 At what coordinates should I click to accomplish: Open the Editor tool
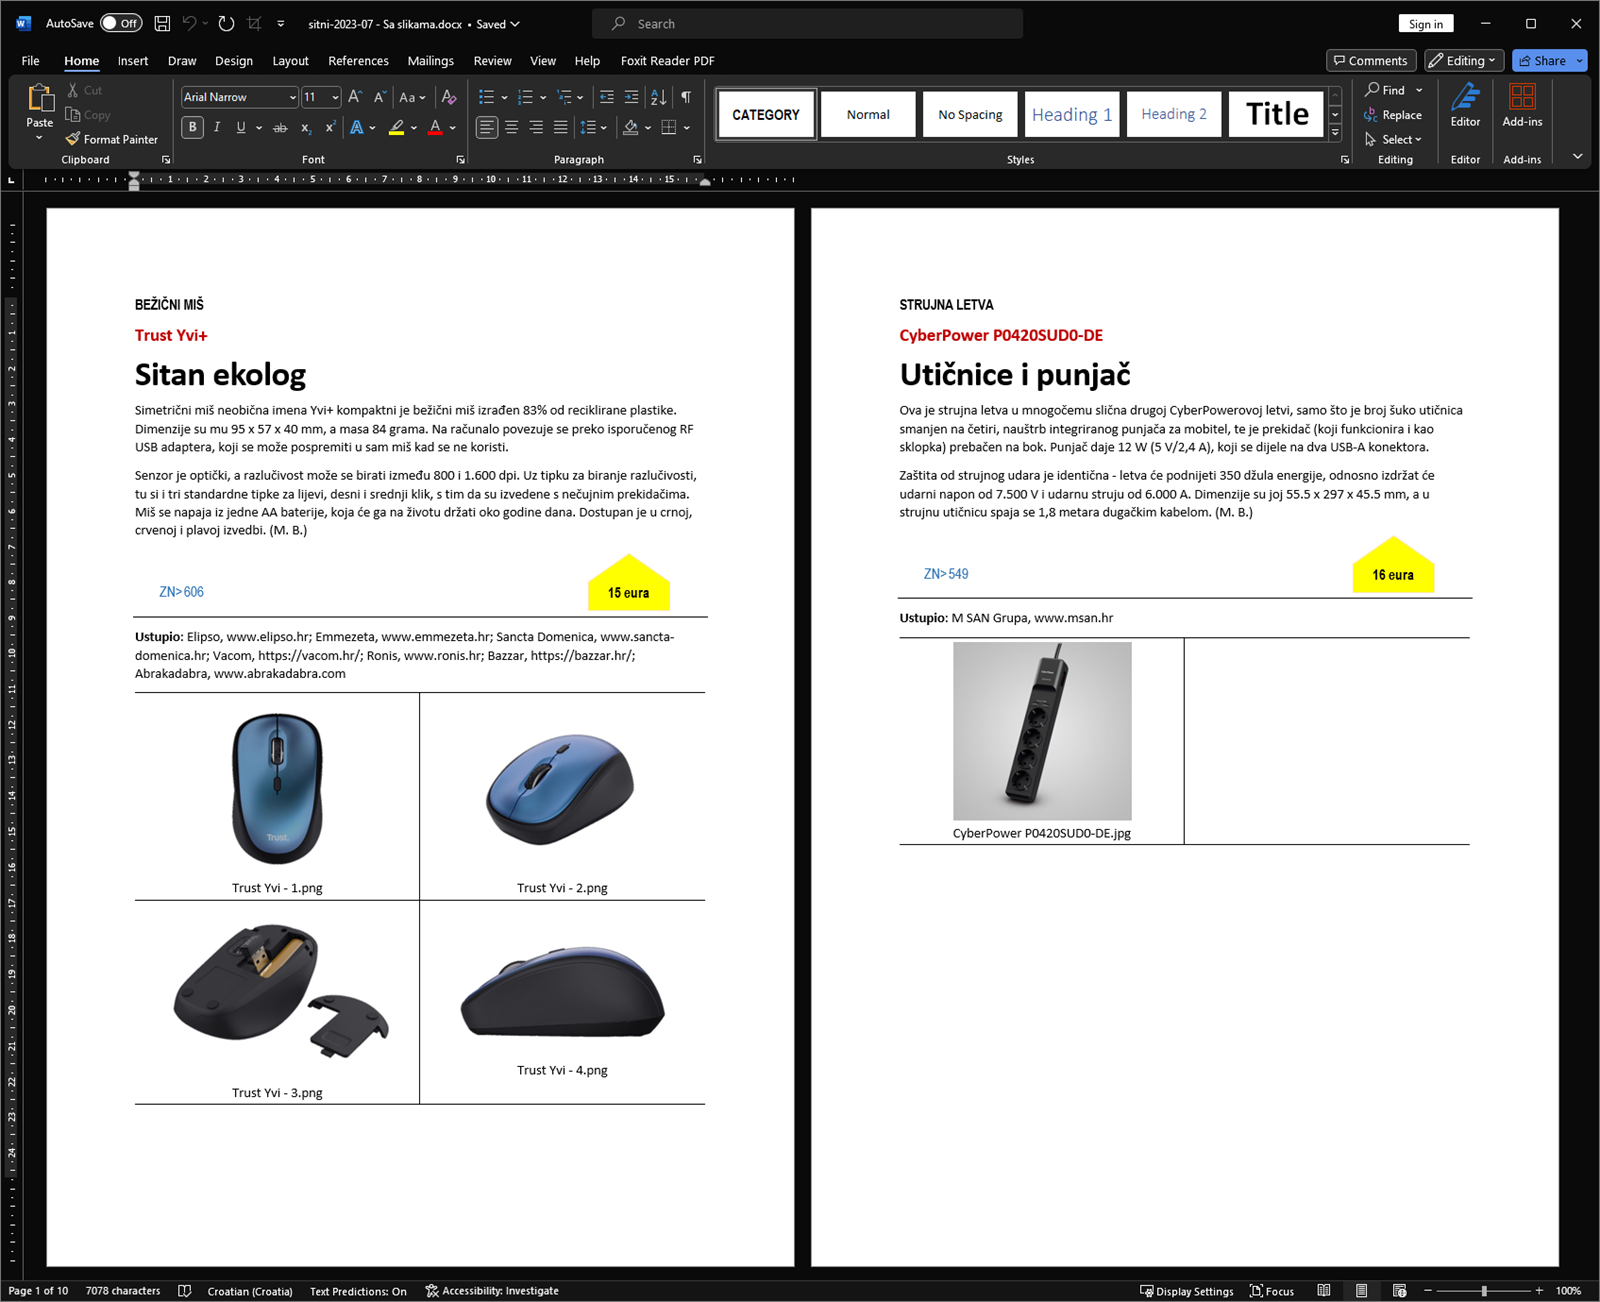1465,105
